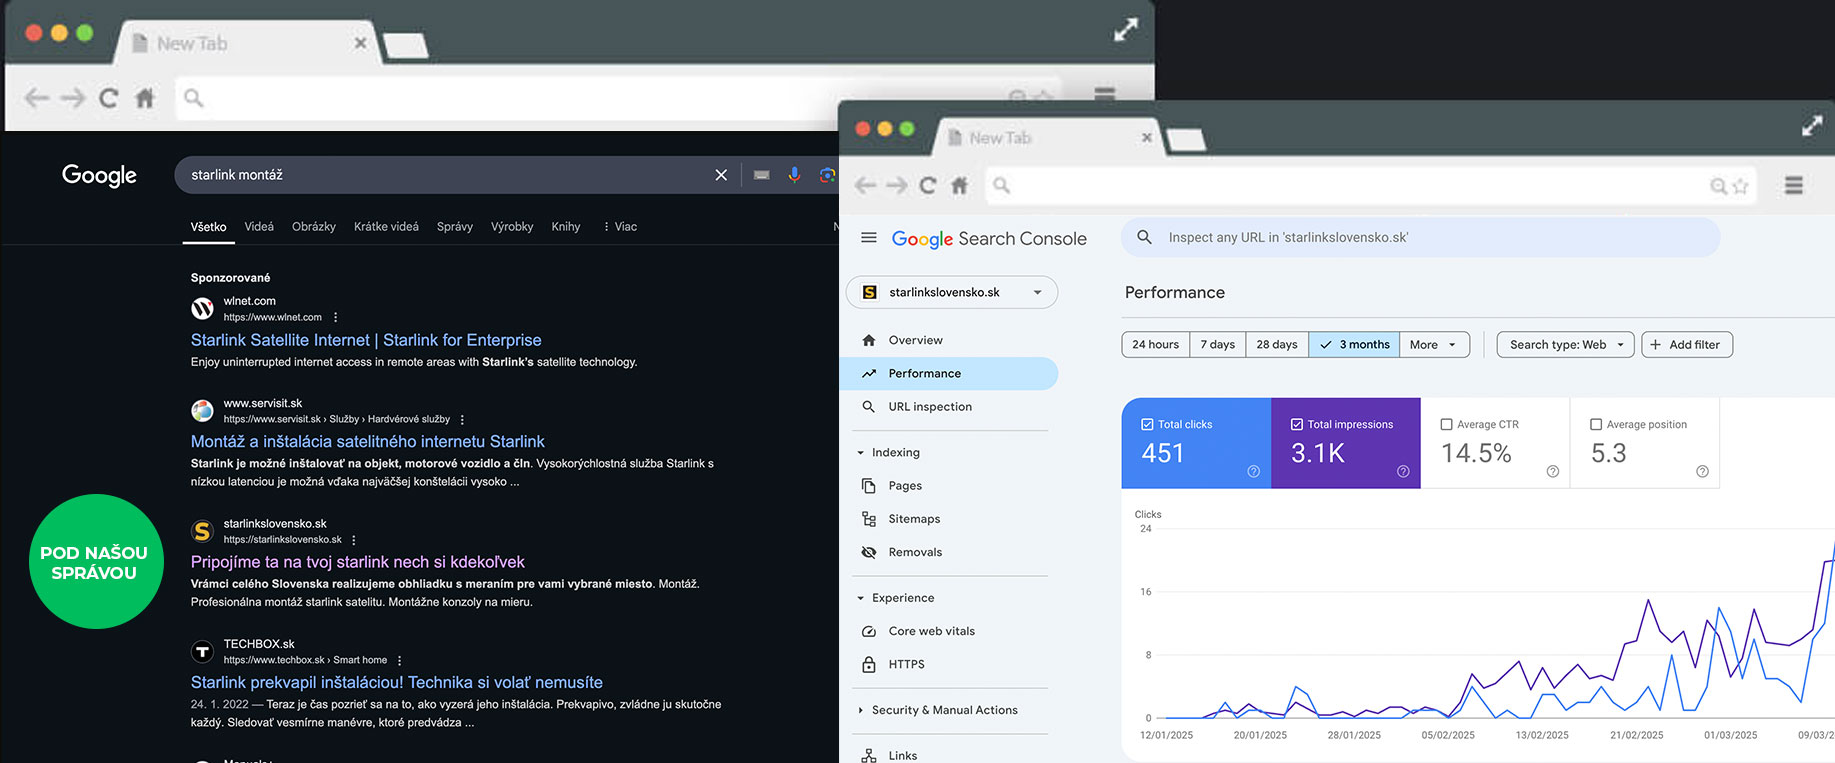Image resolution: width=1835 pixels, height=763 pixels.
Task: Reload page in left browser window
Action: pos(108,98)
